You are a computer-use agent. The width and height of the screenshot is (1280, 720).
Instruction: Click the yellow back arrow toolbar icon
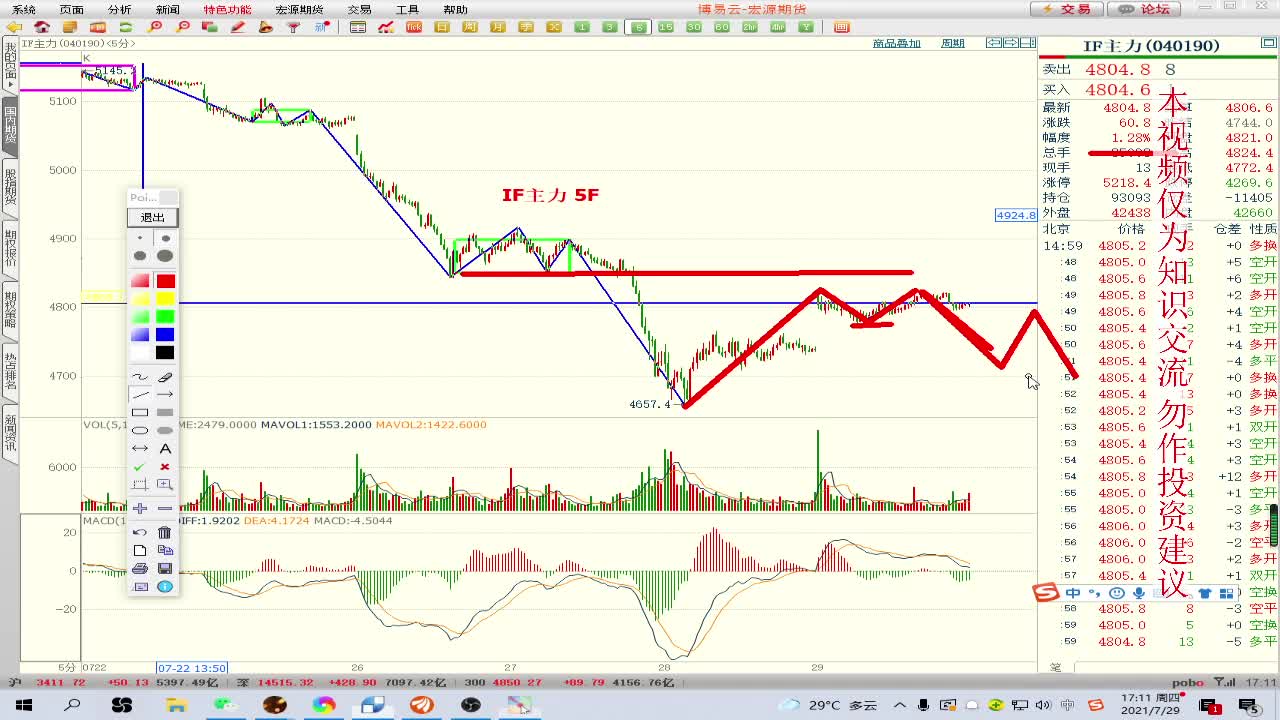[15, 27]
